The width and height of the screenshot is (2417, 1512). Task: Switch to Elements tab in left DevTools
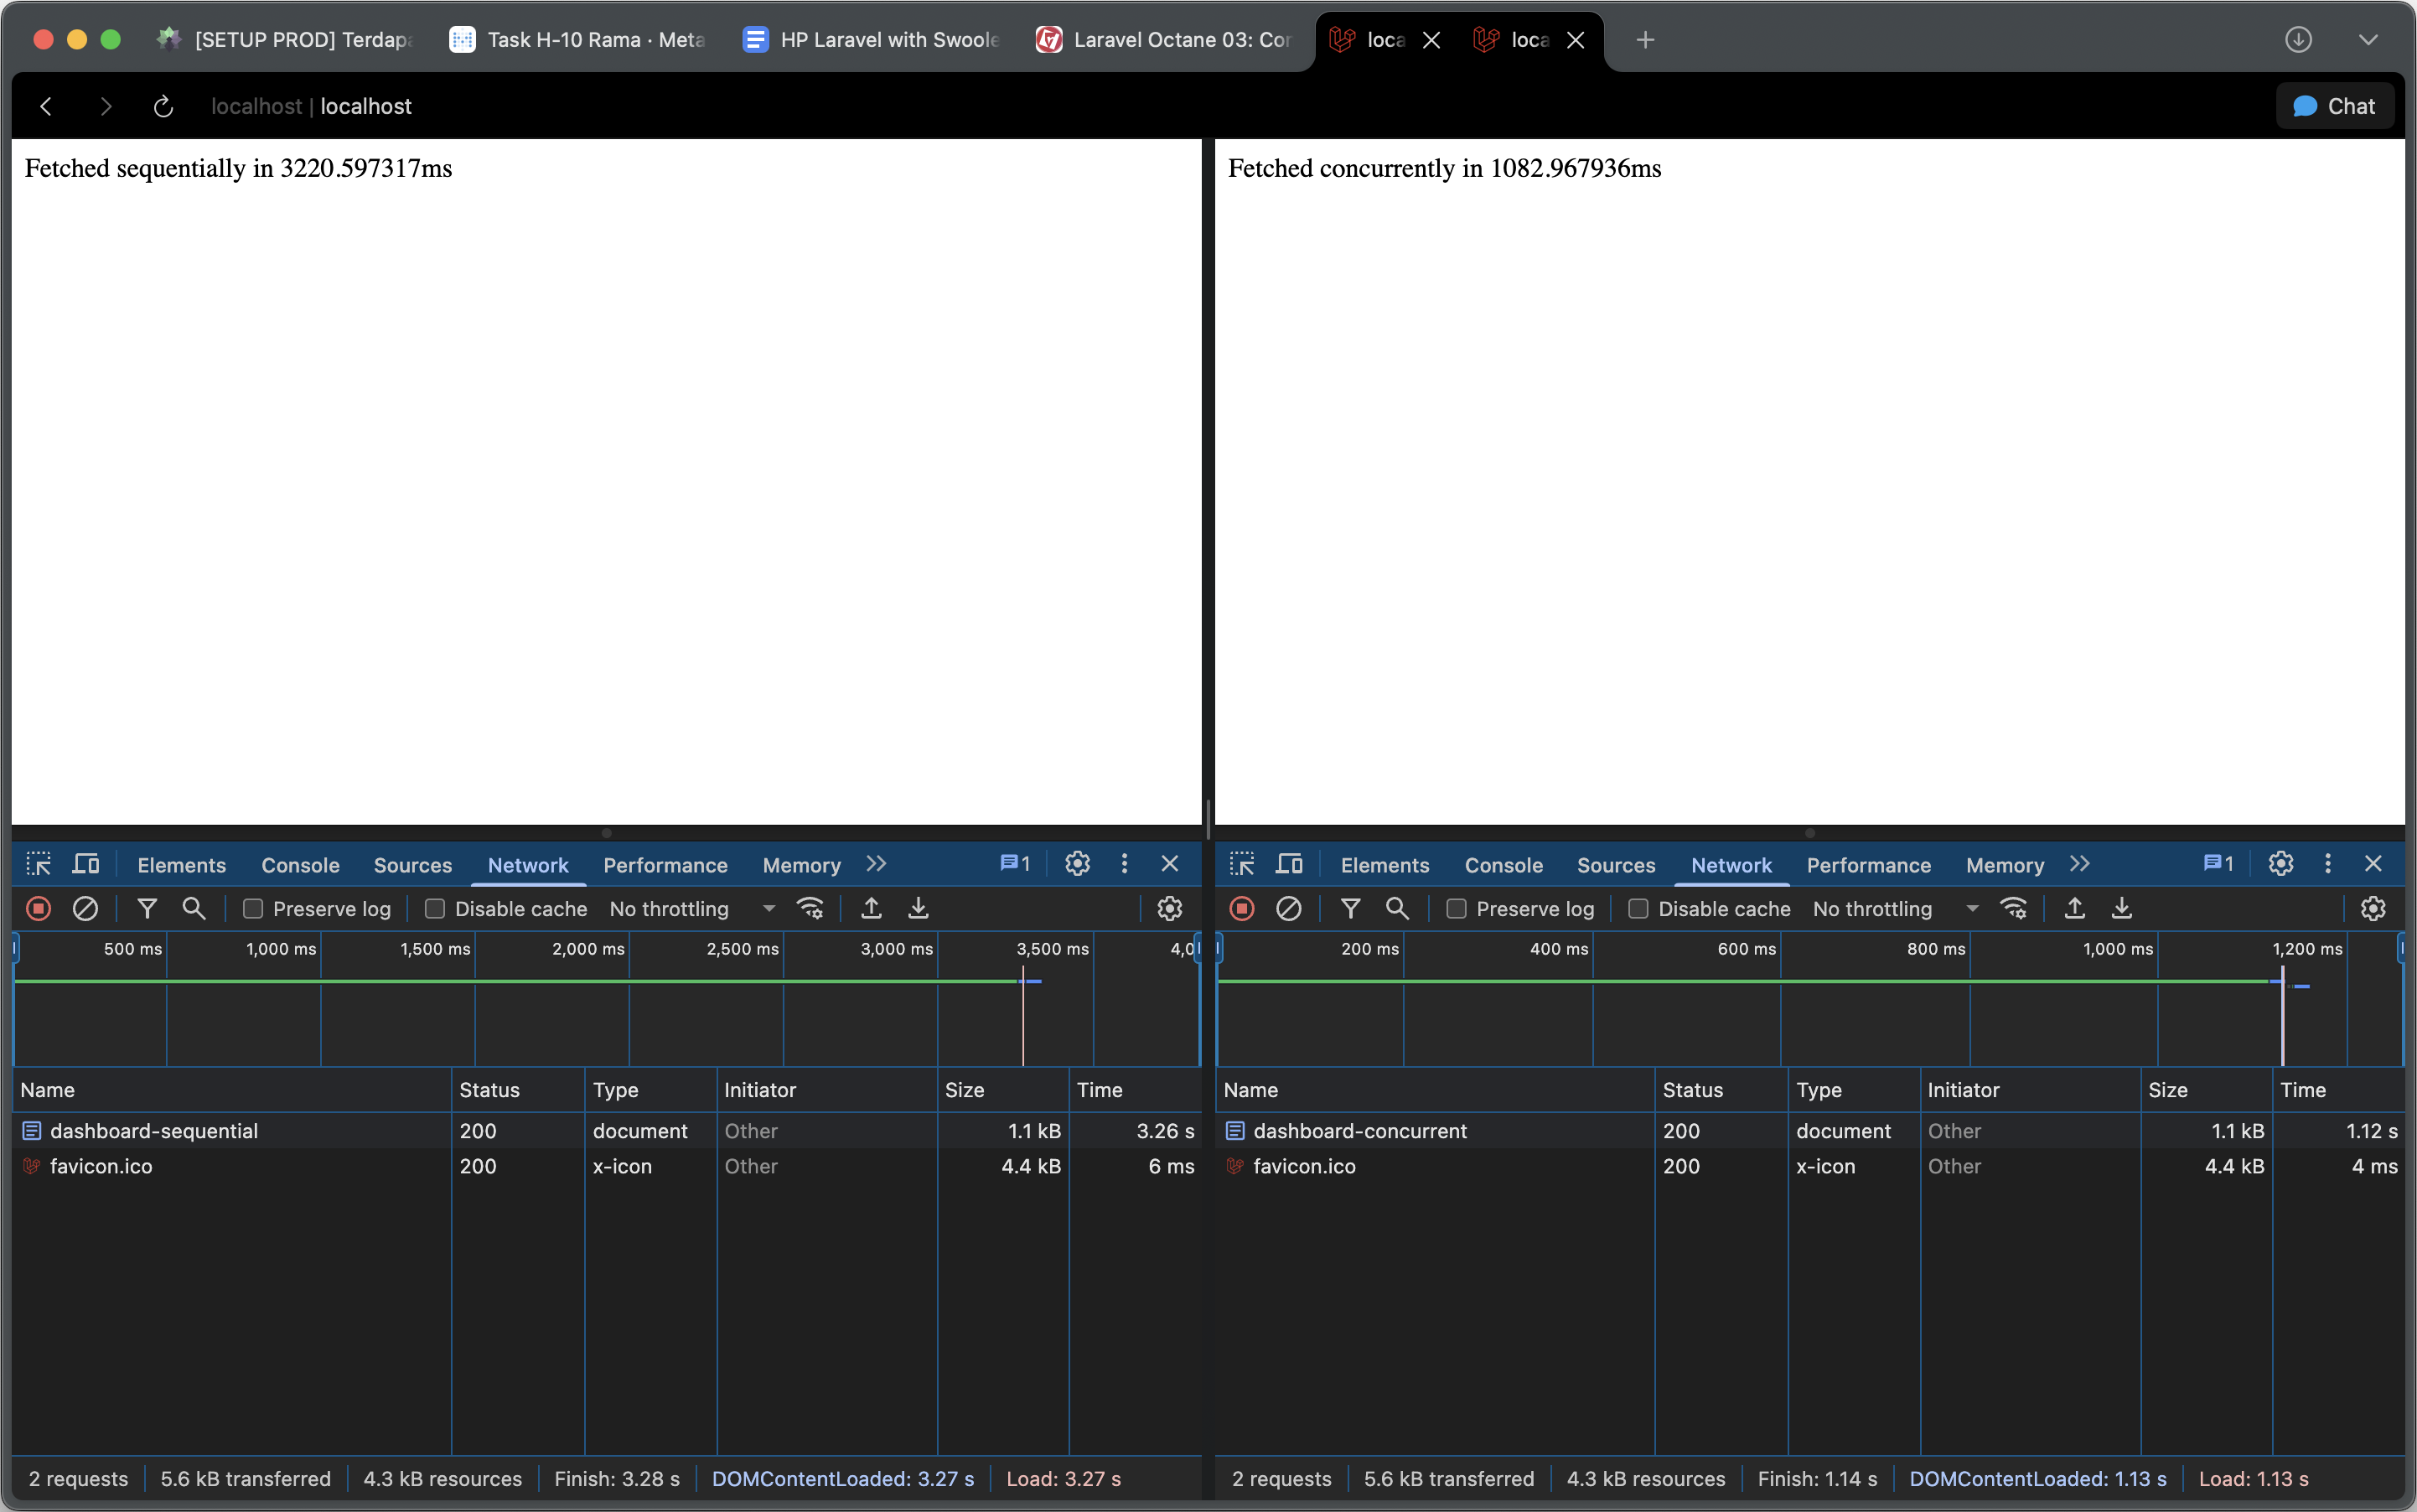click(182, 866)
